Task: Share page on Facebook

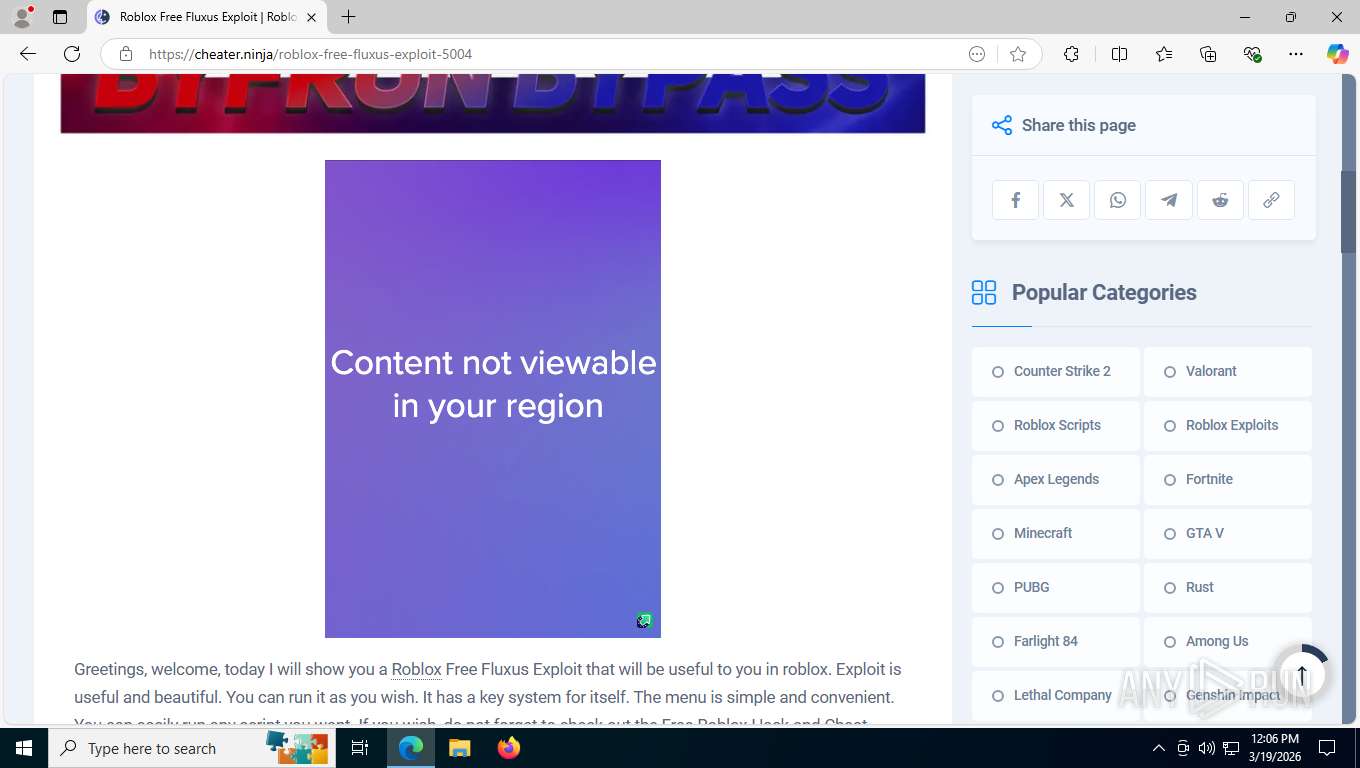Action: [1015, 200]
